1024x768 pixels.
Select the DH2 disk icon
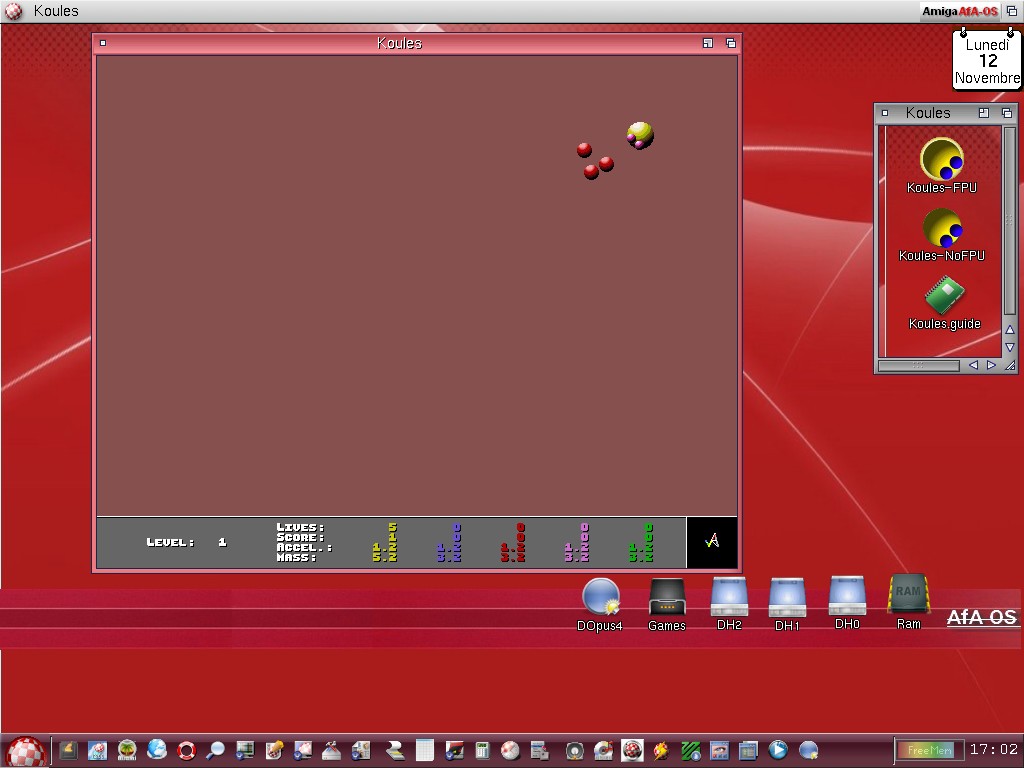[x=729, y=597]
